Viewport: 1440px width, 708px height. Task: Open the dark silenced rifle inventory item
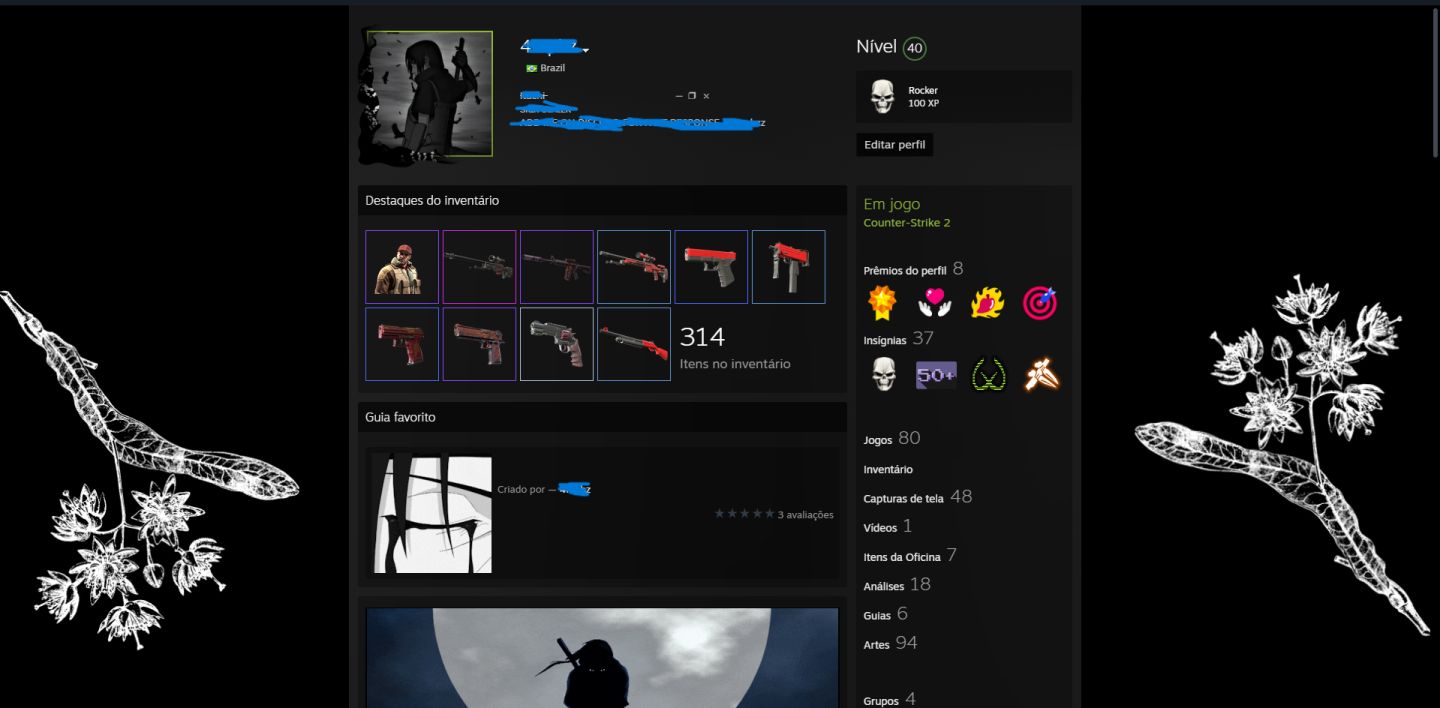pyautogui.click(x=557, y=267)
